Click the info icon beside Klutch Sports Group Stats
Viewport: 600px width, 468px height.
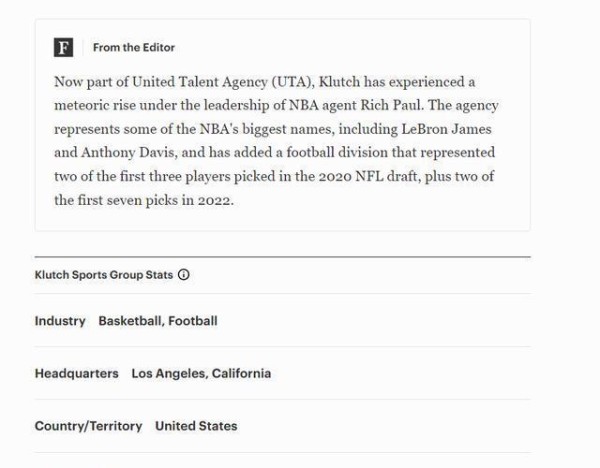point(184,275)
